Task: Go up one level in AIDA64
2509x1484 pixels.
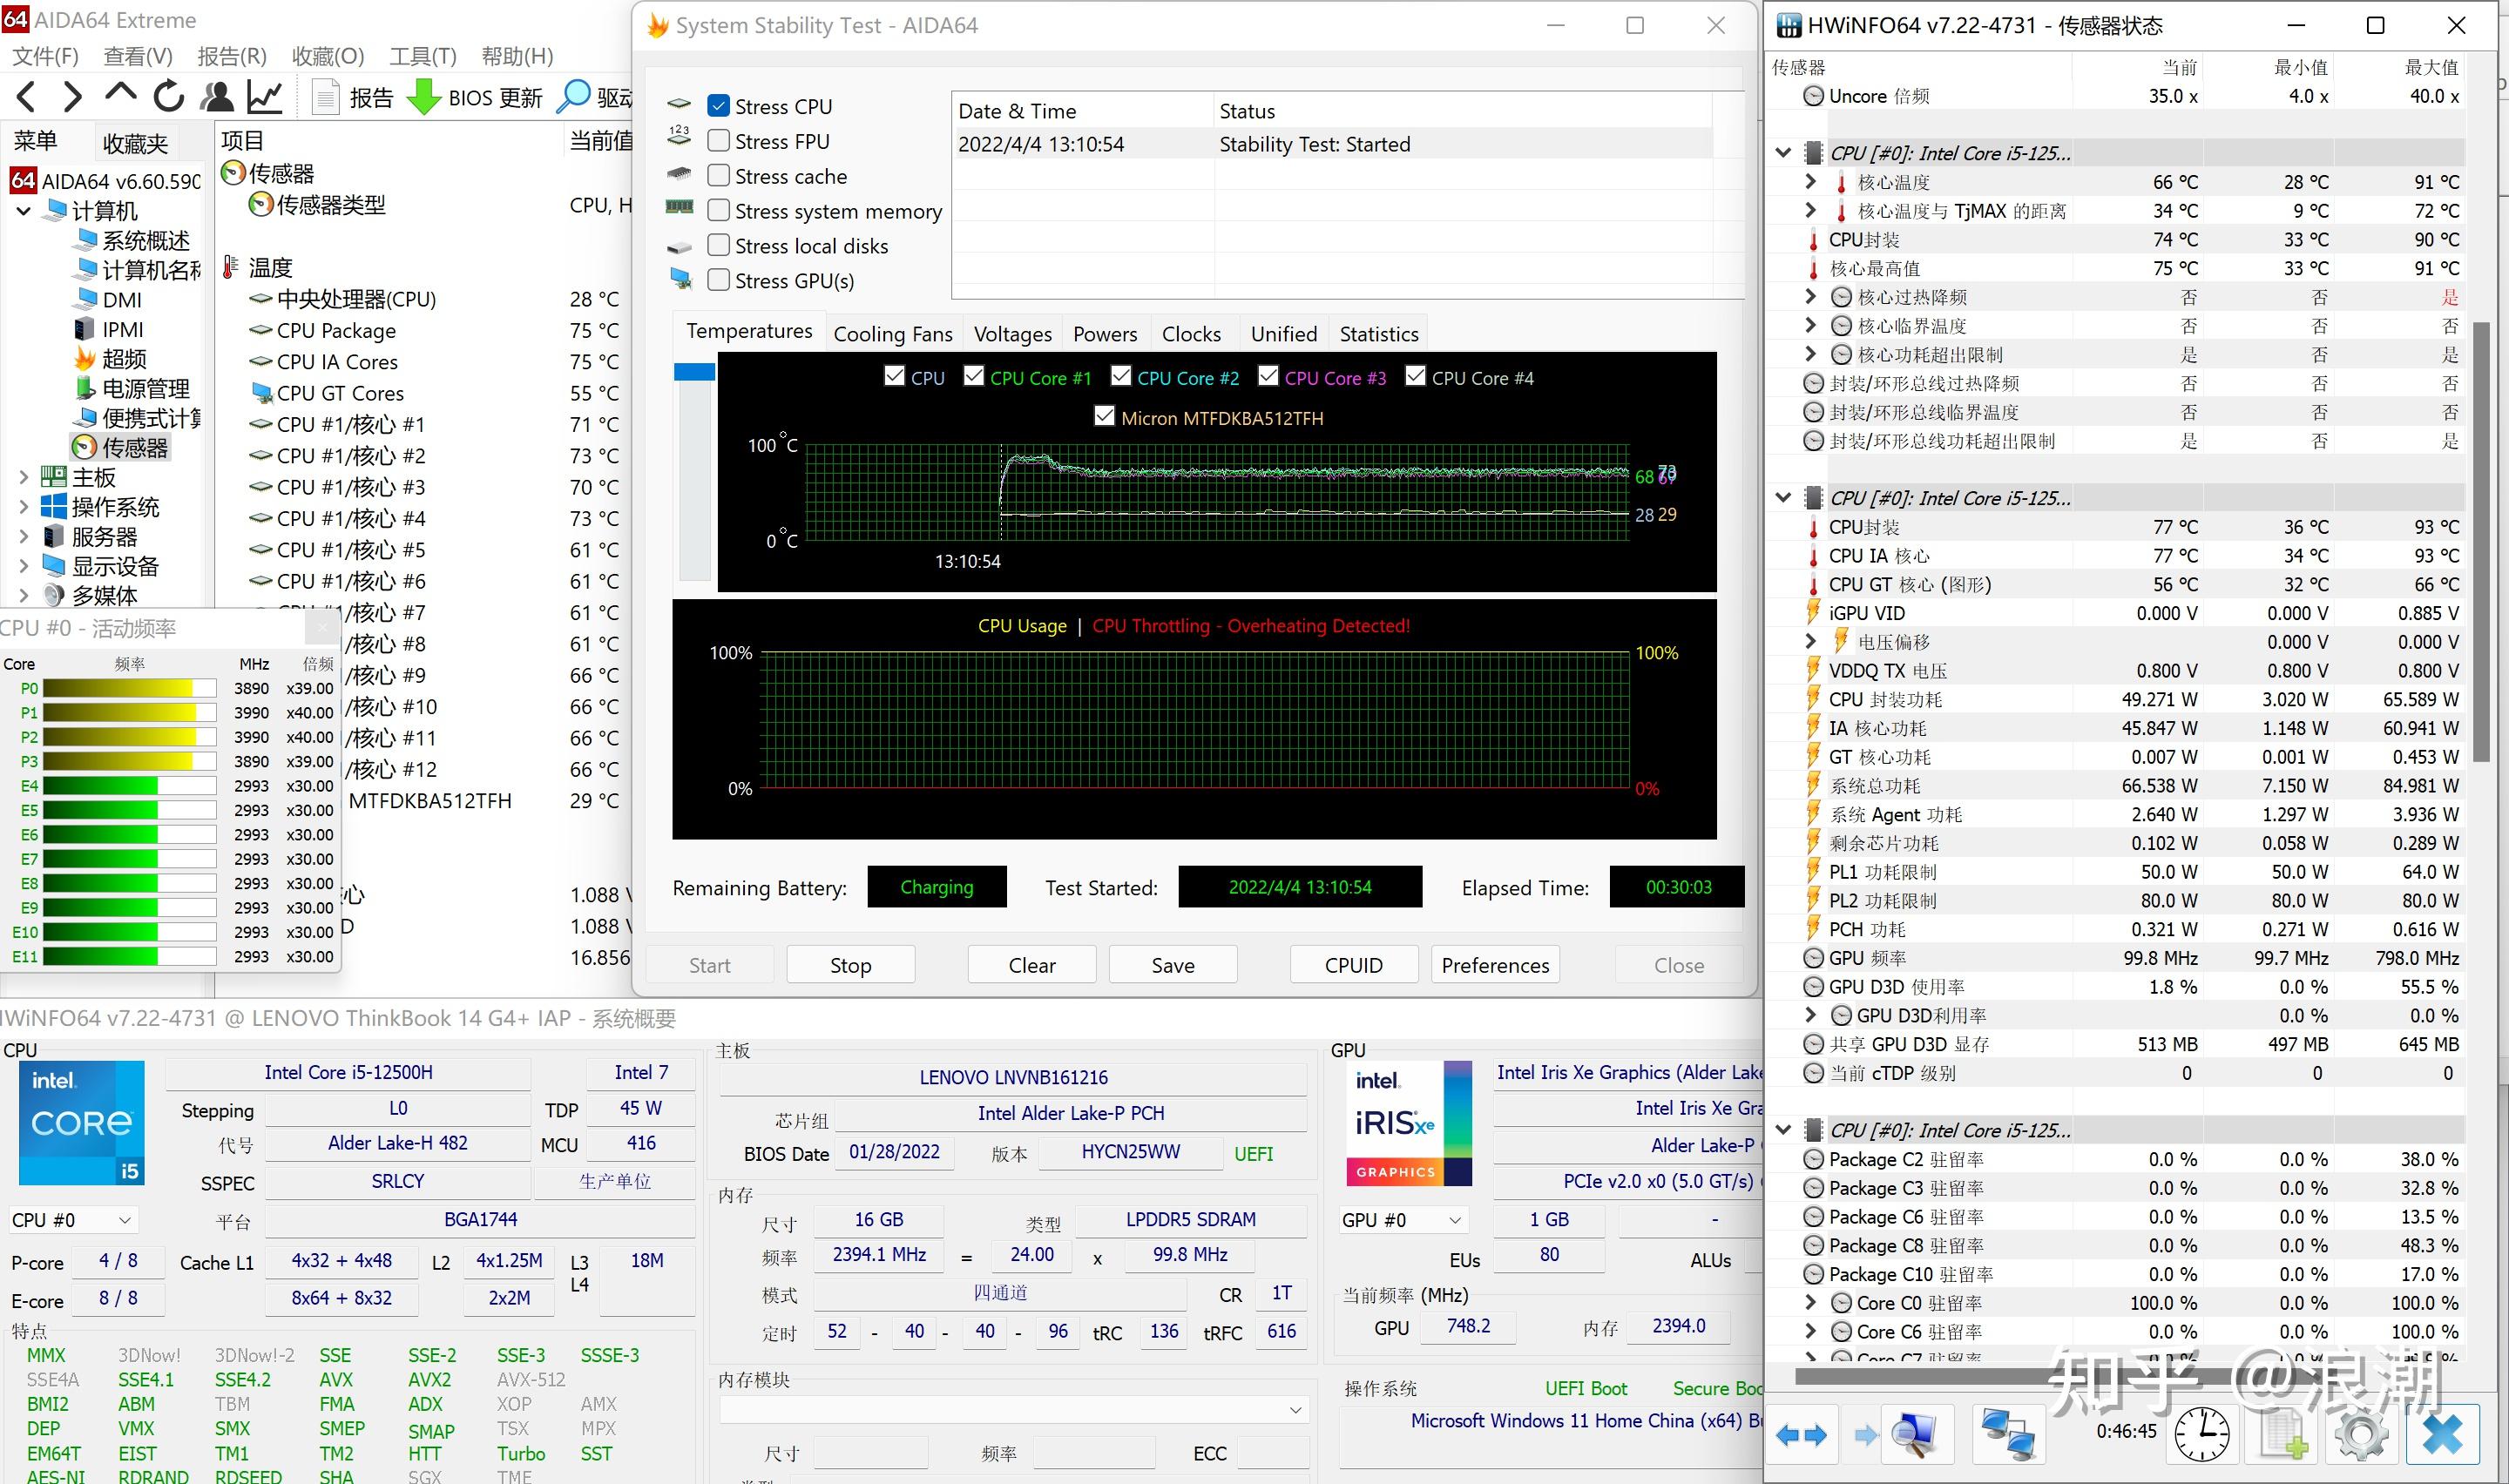Action: pos(120,95)
